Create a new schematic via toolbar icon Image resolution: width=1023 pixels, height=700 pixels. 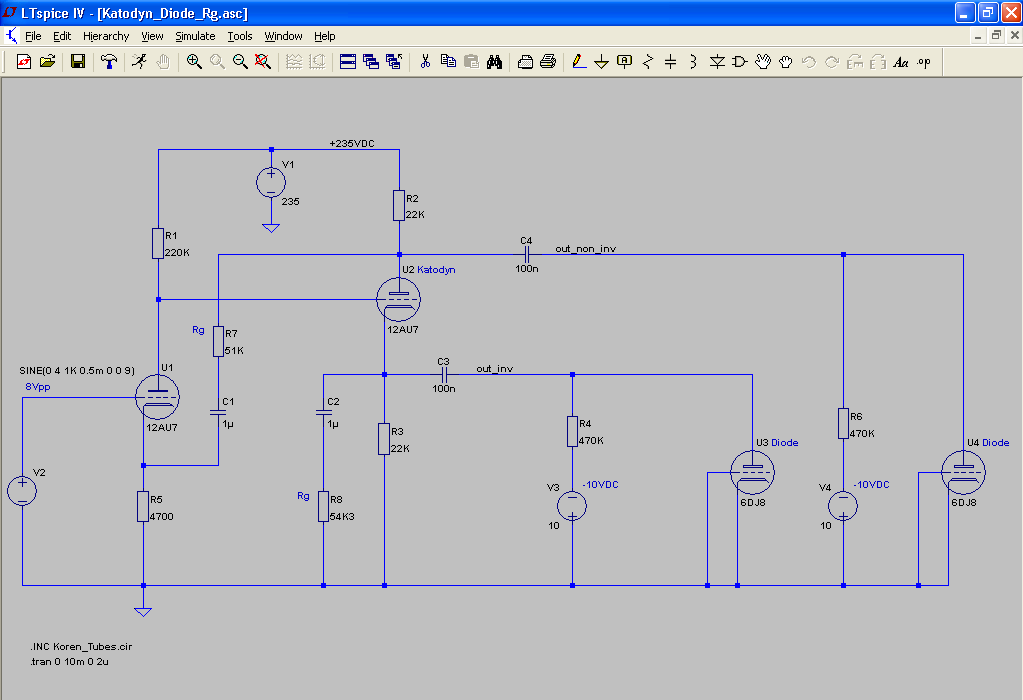click(23, 62)
